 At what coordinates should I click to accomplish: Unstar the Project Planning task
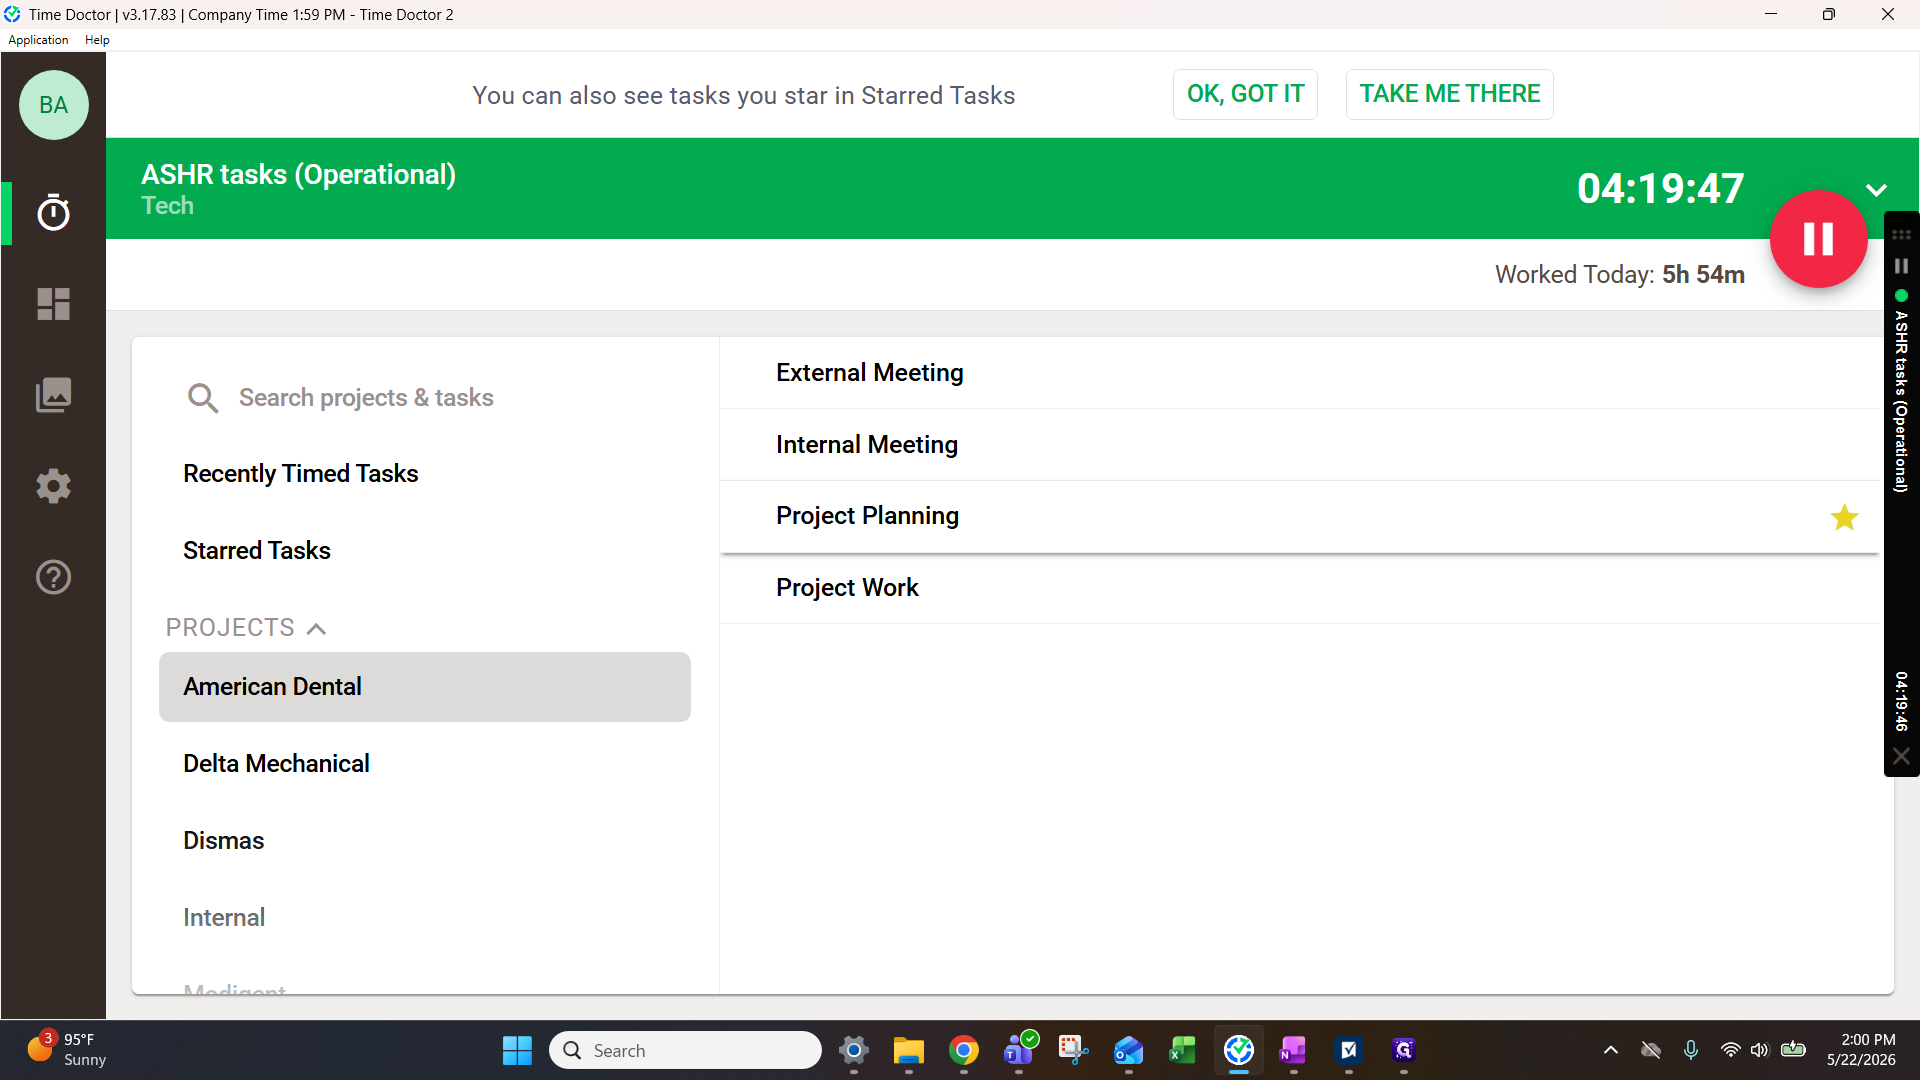[1844, 517]
